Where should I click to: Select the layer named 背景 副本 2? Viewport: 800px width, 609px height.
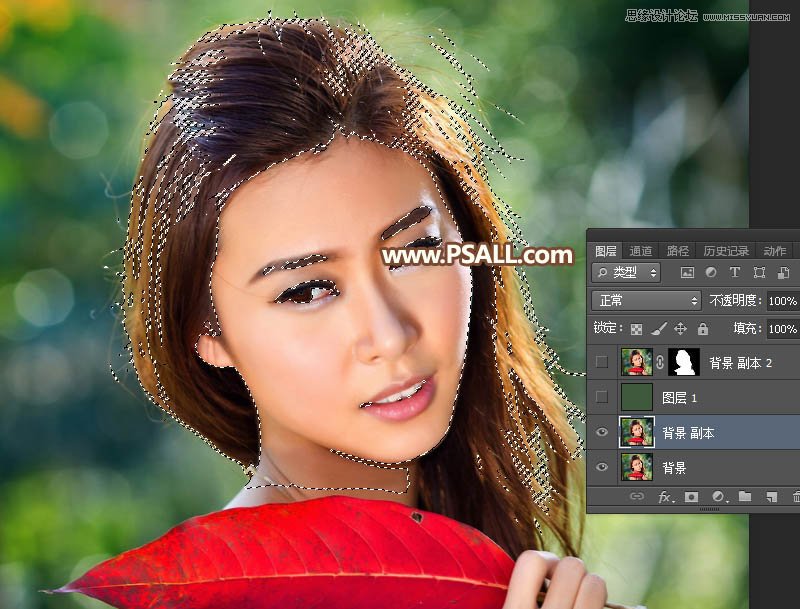(741, 363)
